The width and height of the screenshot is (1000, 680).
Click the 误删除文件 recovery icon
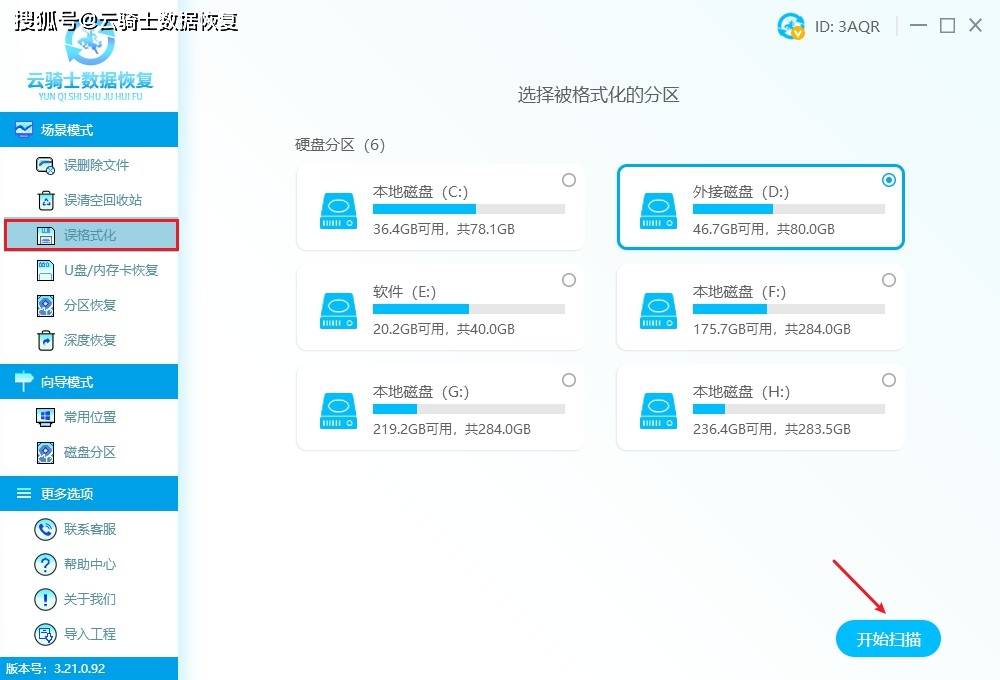point(45,165)
